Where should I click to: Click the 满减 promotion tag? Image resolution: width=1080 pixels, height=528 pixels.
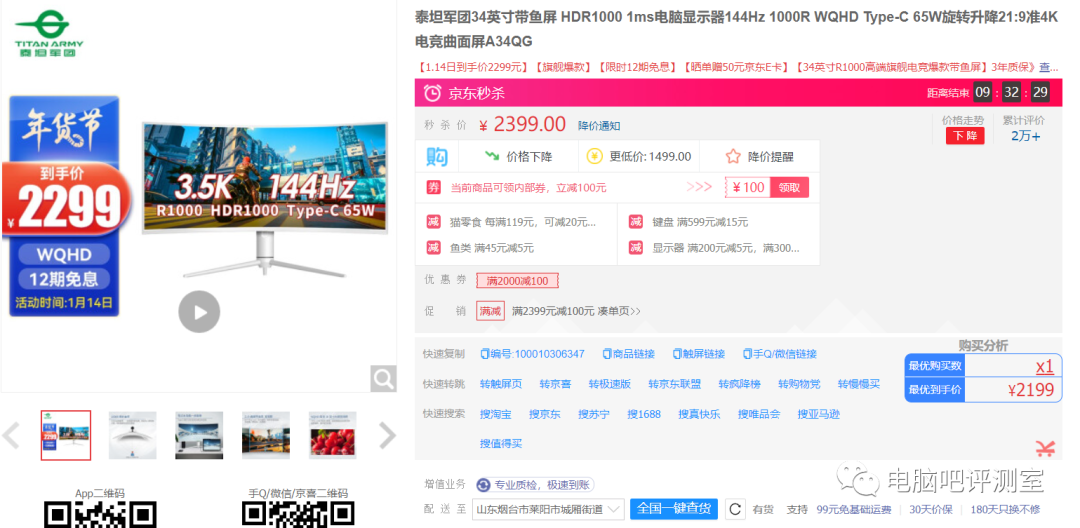[490, 311]
